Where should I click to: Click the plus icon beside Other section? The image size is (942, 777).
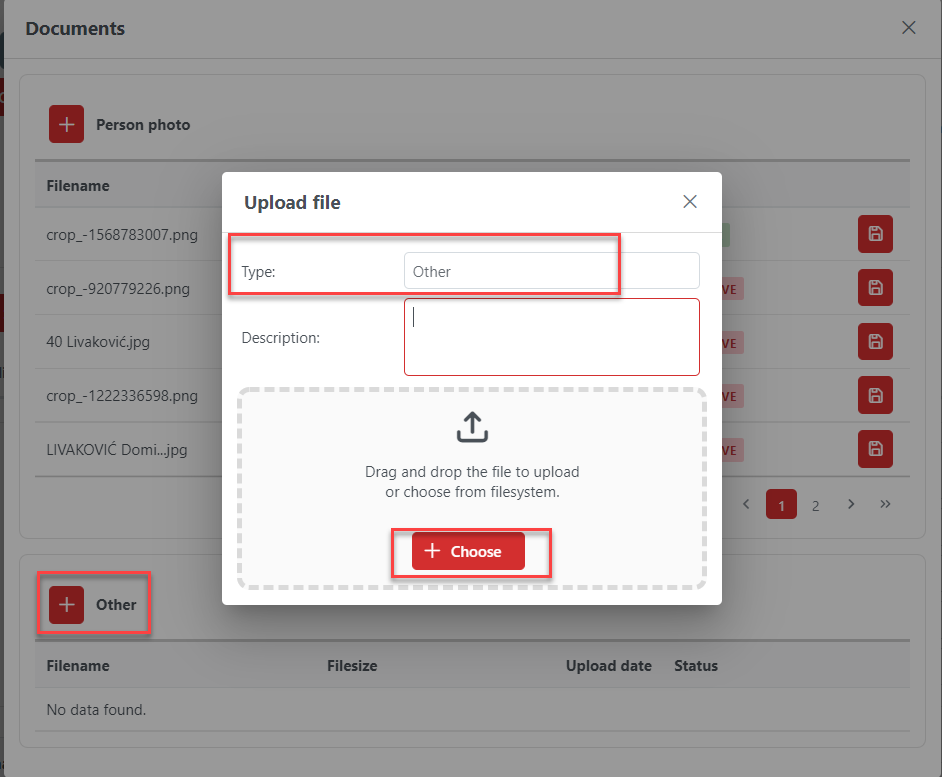tap(67, 605)
